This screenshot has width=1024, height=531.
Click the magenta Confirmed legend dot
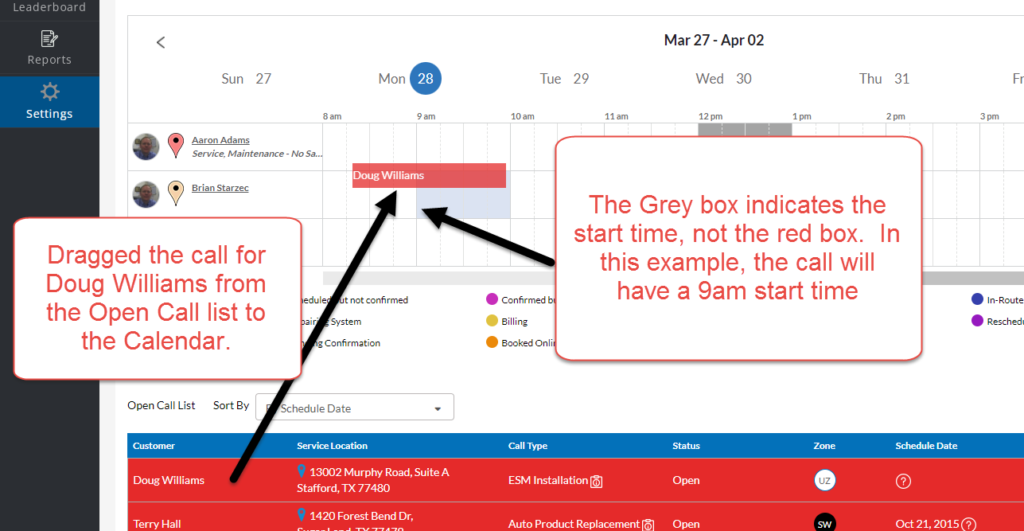[x=491, y=299]
